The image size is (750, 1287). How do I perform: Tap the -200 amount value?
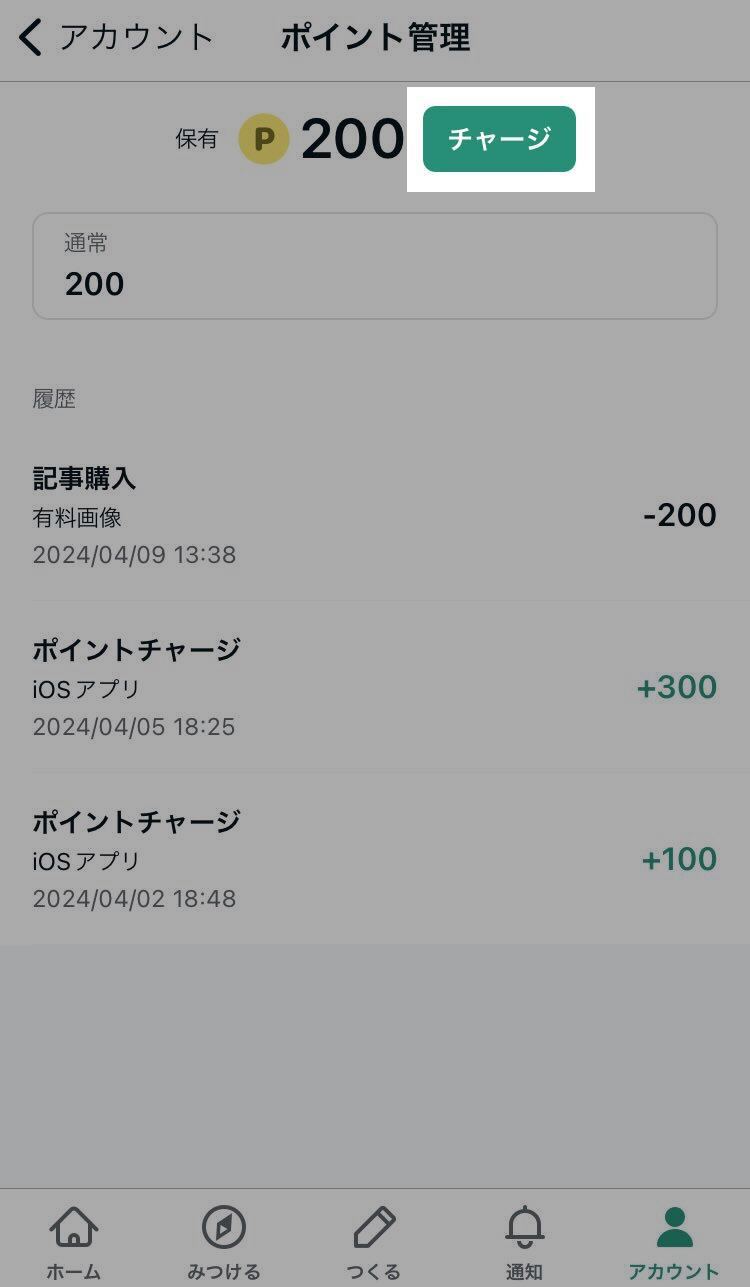pos(680,515)
